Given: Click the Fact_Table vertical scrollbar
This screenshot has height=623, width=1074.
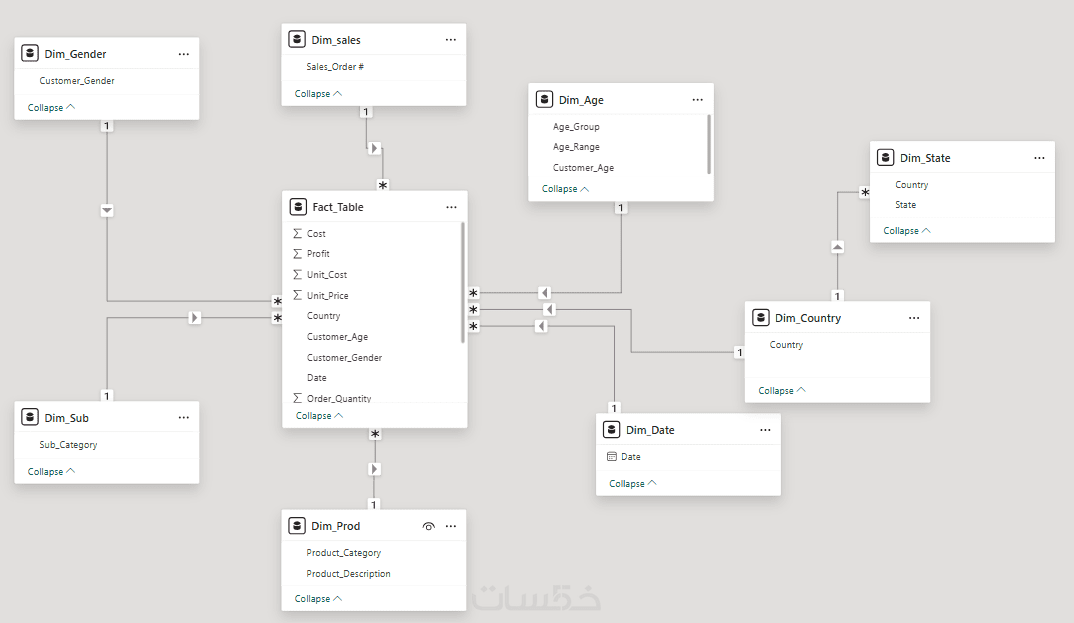Looking at the screenshot, I should [462, 282].
